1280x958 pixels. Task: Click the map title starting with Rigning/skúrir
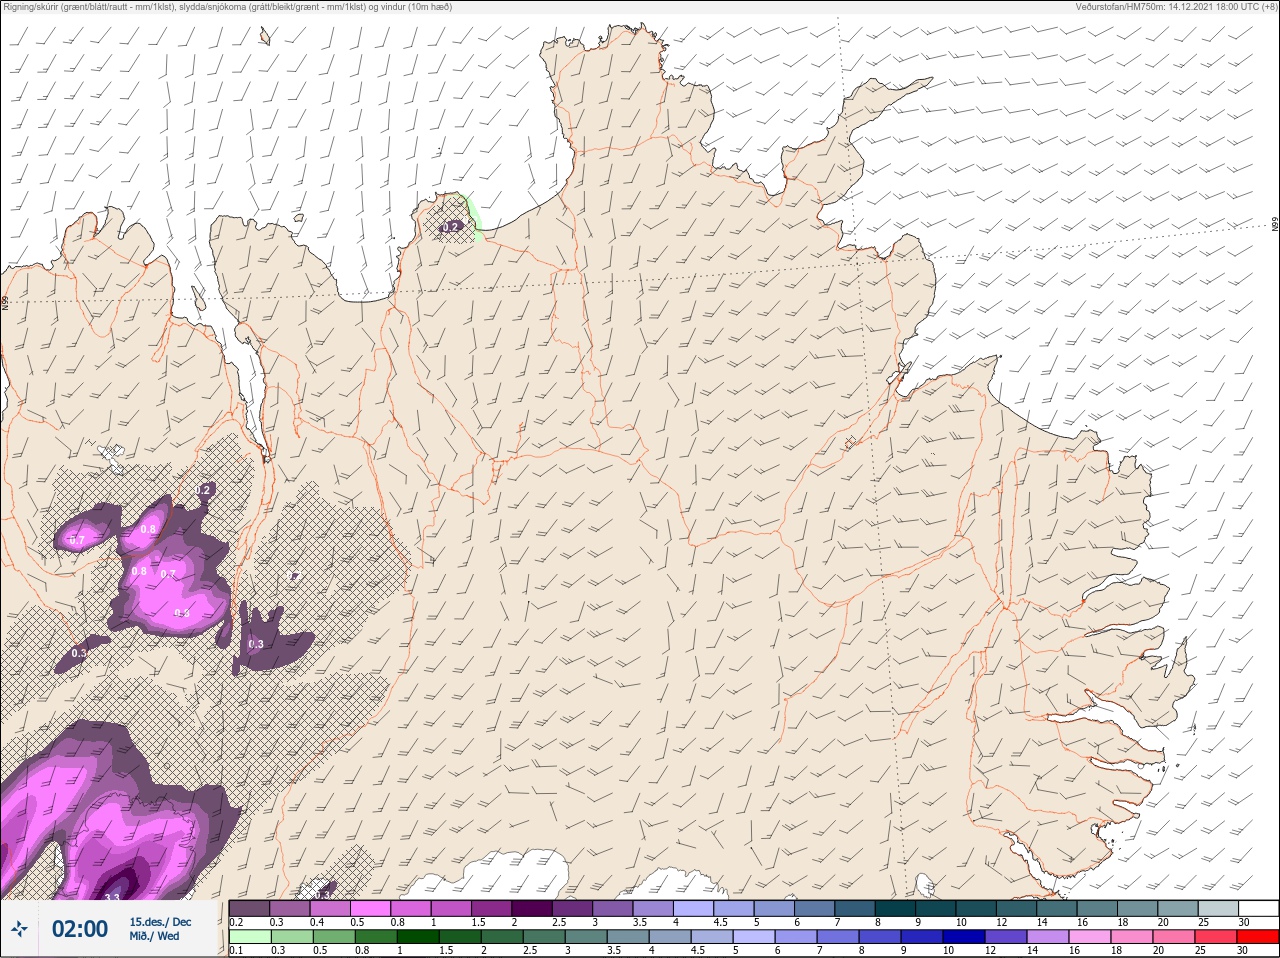point(227,7)
